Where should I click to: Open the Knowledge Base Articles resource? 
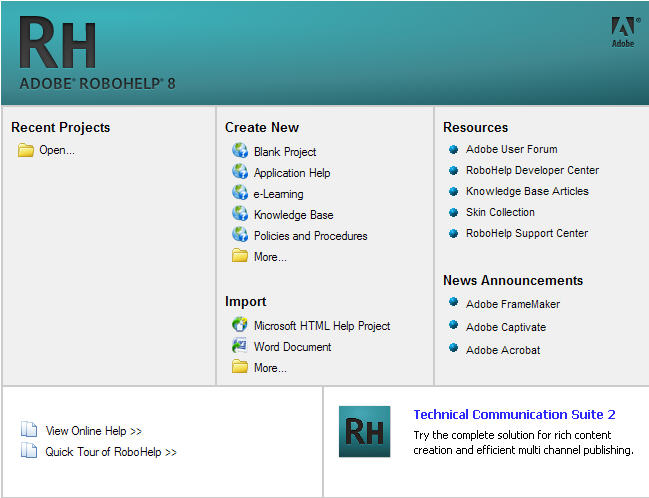click(527, 191)
